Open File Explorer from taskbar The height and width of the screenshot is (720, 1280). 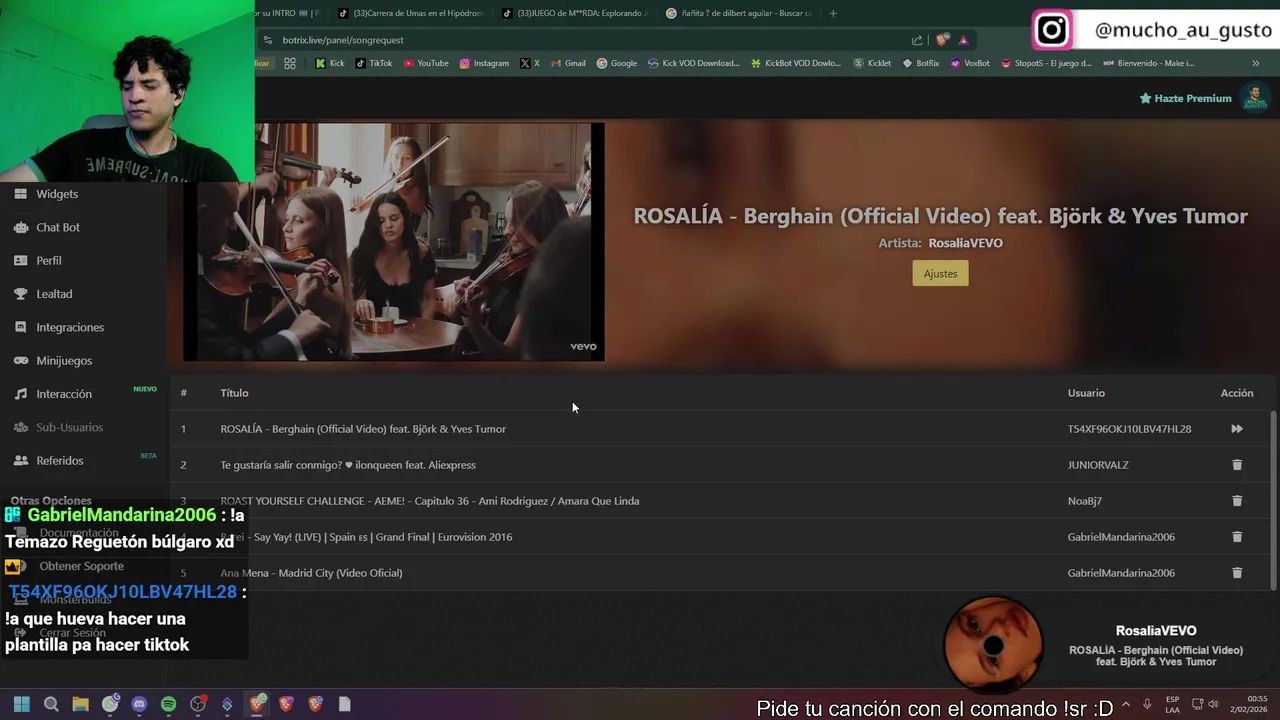click(80, 704)
